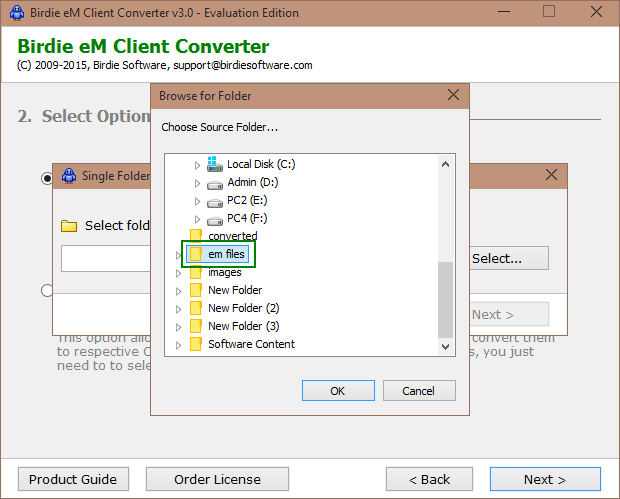
Task: Expand the Local Disk (C:) node
Action: (197, 165)
